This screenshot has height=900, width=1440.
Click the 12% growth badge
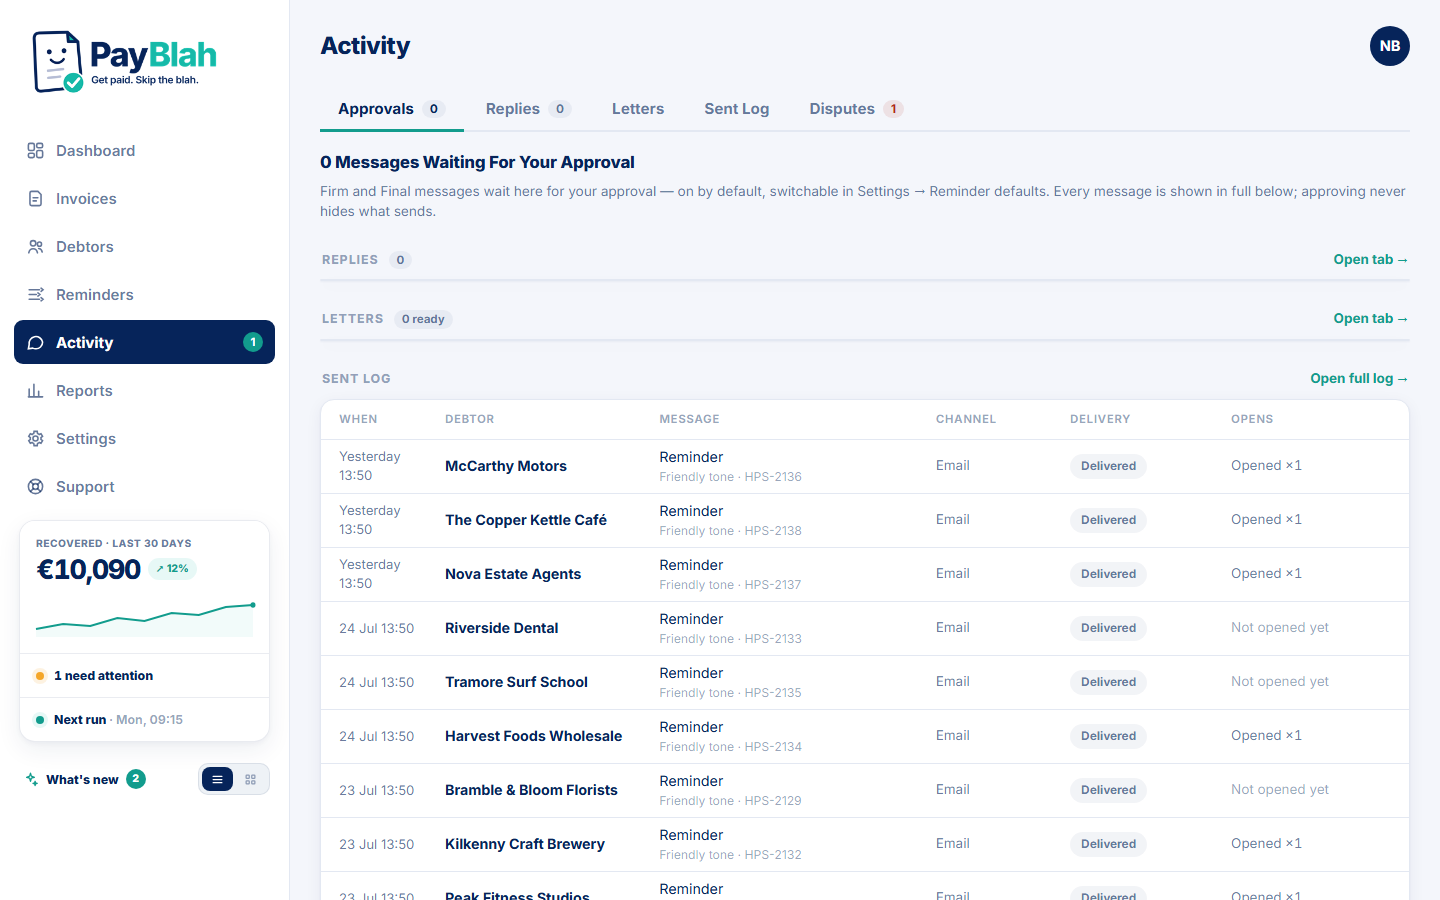(172, 569)
